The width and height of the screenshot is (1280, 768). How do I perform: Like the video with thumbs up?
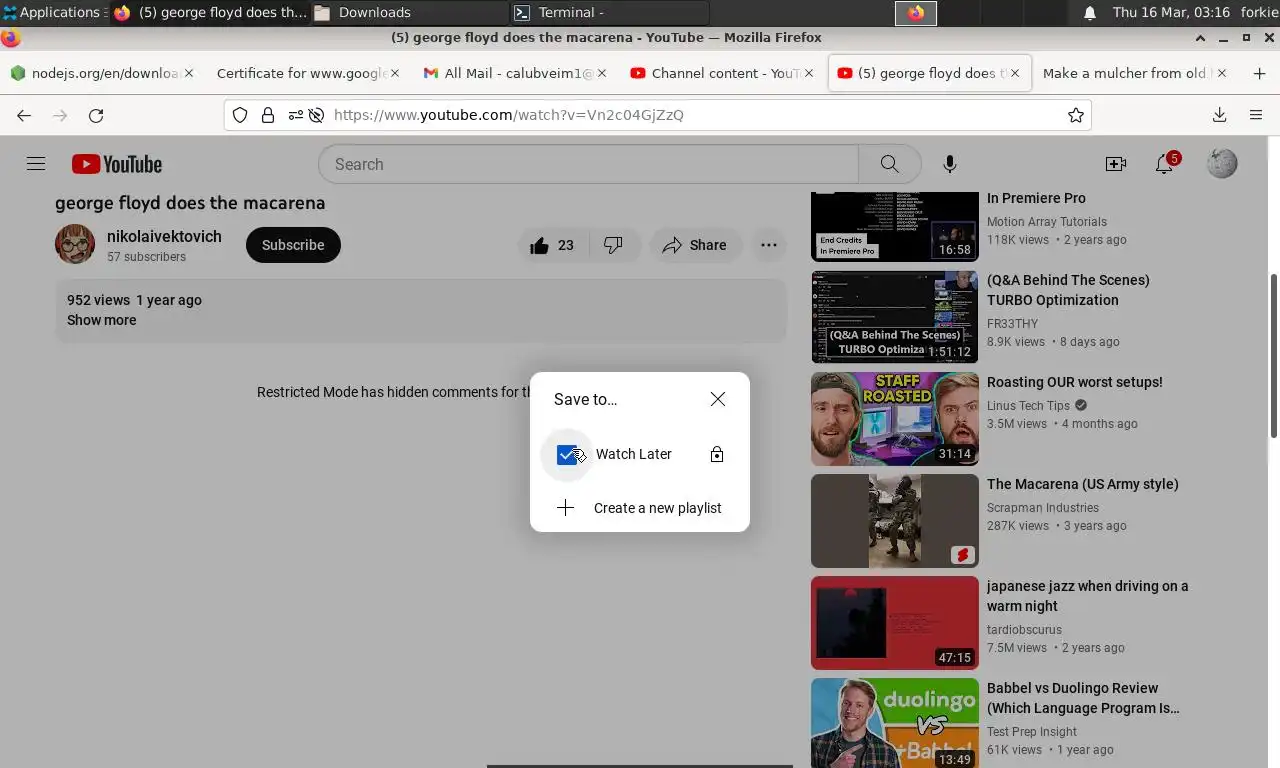pyautogui.click(x=552, y=245)
